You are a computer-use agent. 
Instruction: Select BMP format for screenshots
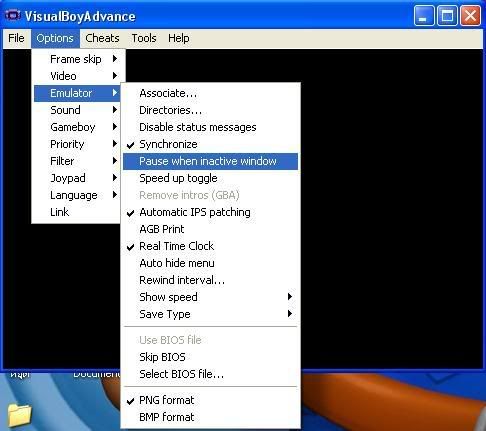click(210, 417)
